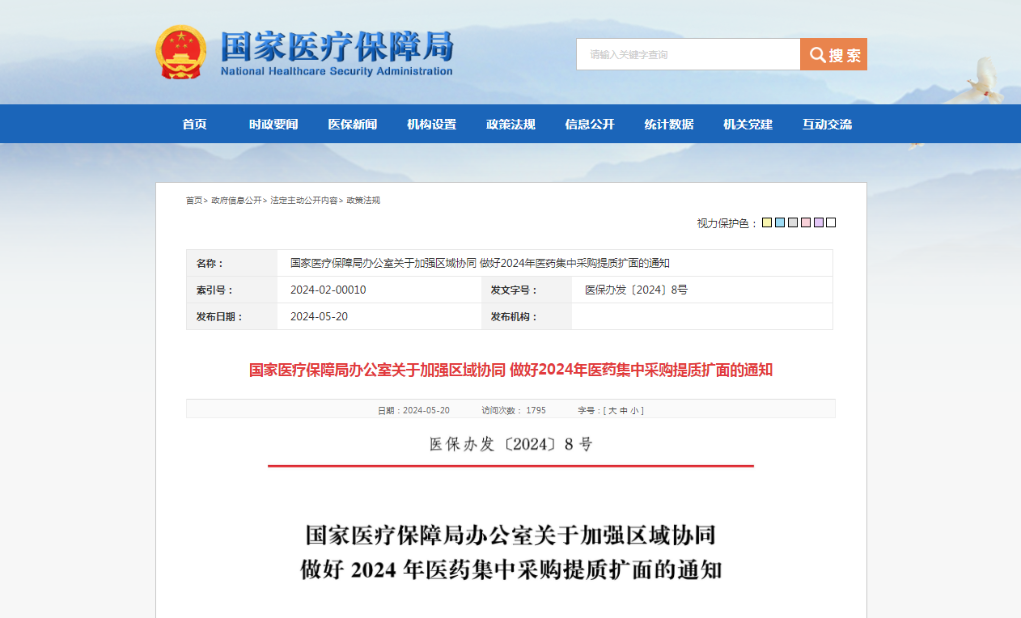The width and height of the screenshot is (1021, 618).
Task: Set font size to 大 (large)
Action: pos(611,411)
